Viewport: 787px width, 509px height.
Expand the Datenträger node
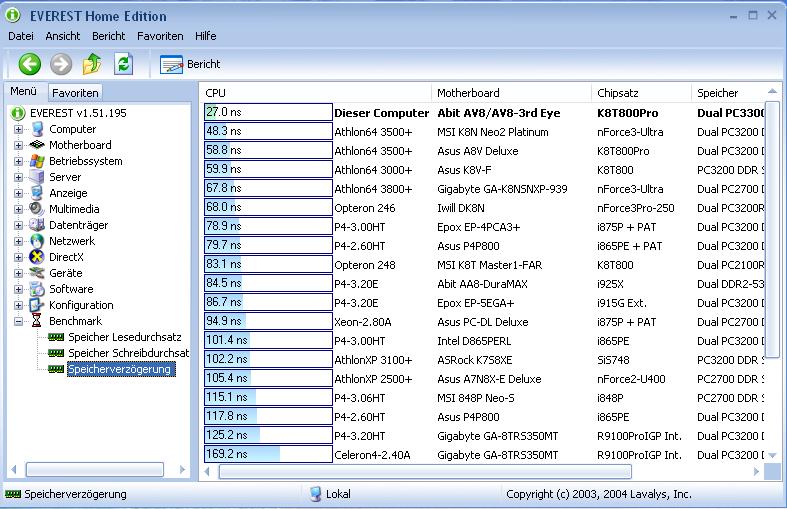click(x=18, y=225)
